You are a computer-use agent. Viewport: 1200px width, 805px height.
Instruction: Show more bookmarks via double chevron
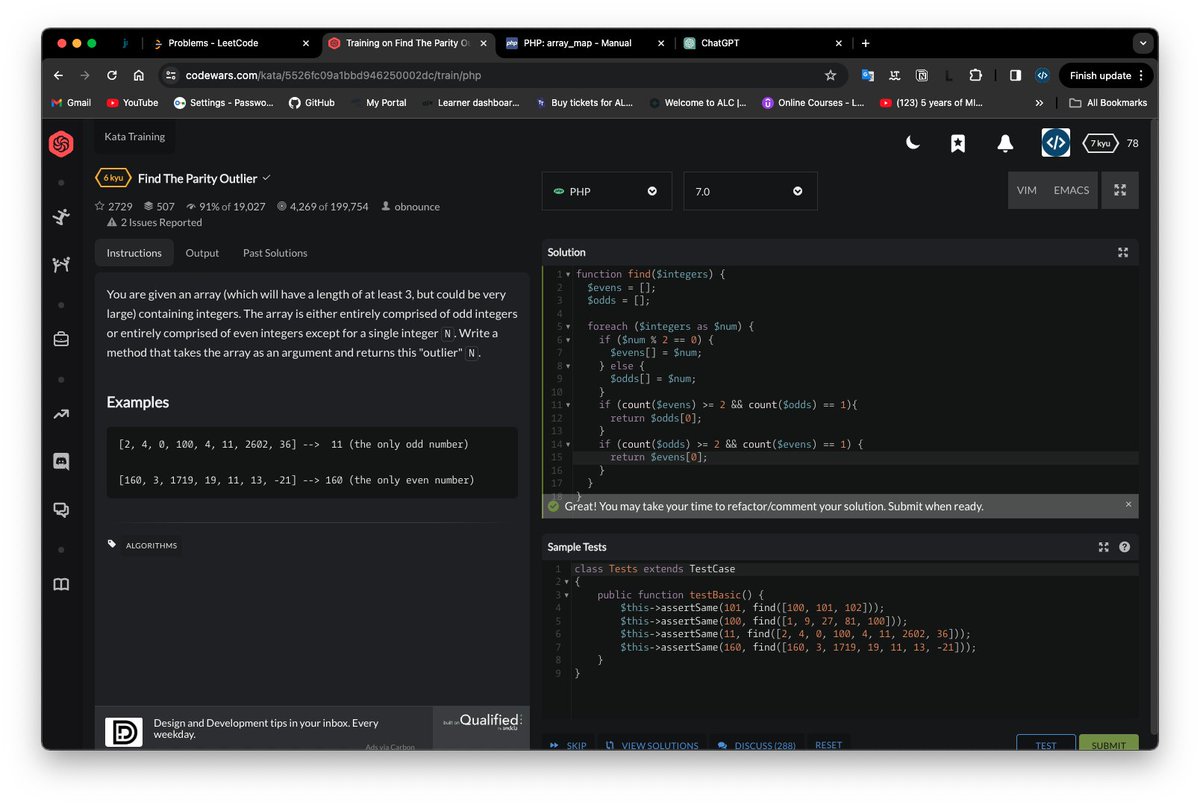click(x=1039, y=102)
